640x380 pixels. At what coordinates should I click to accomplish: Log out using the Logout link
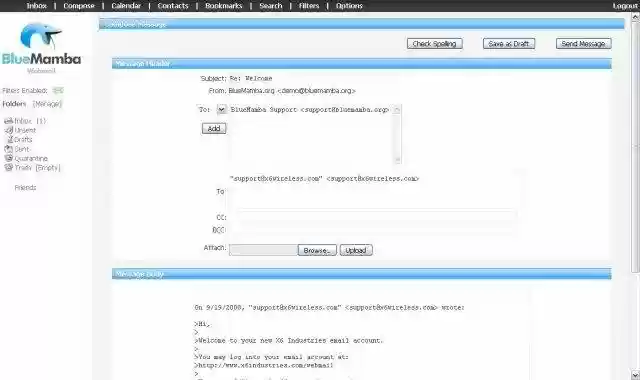pos(625,6)
